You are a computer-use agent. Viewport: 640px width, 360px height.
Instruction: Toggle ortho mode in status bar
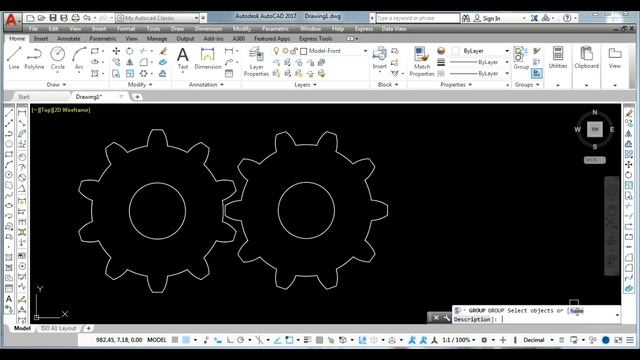pos(230,340)
